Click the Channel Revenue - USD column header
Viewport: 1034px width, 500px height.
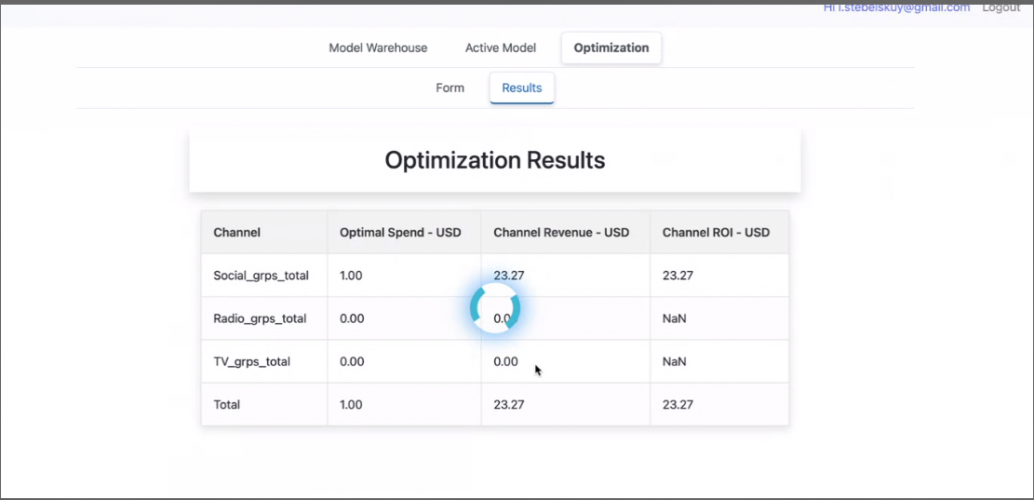tap(561, 233)
